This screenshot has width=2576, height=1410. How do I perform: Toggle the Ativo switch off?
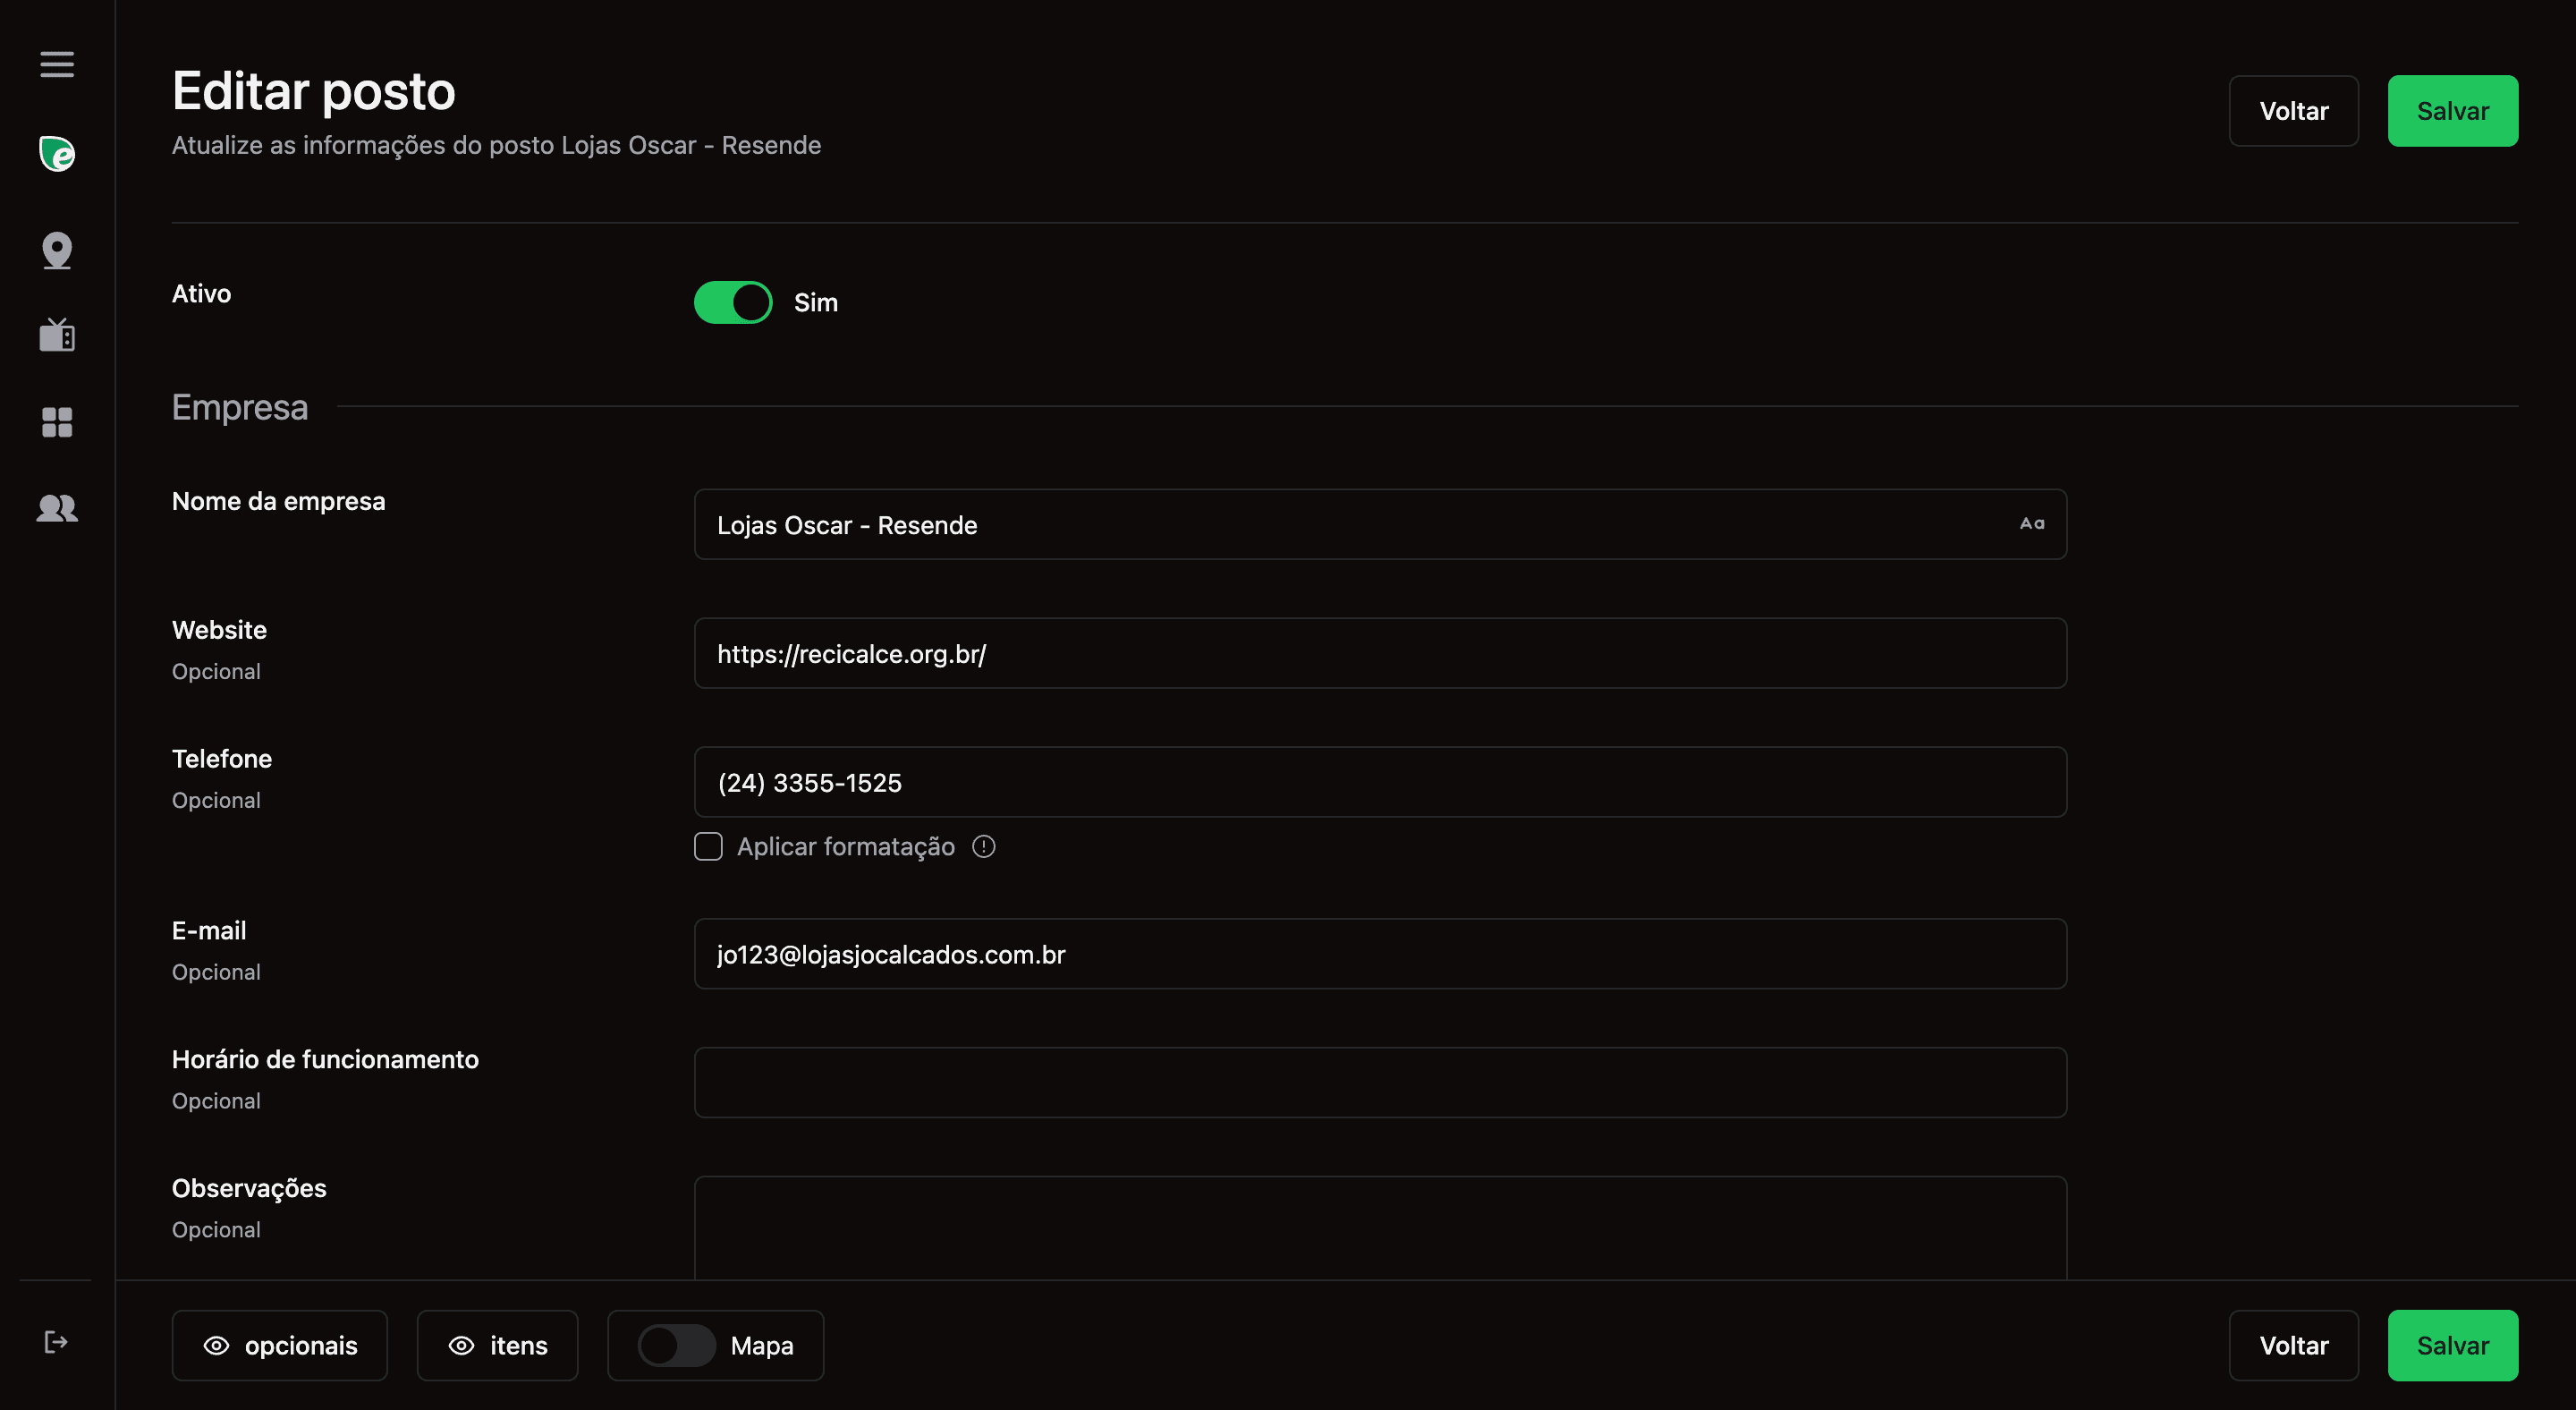(733, 302)
